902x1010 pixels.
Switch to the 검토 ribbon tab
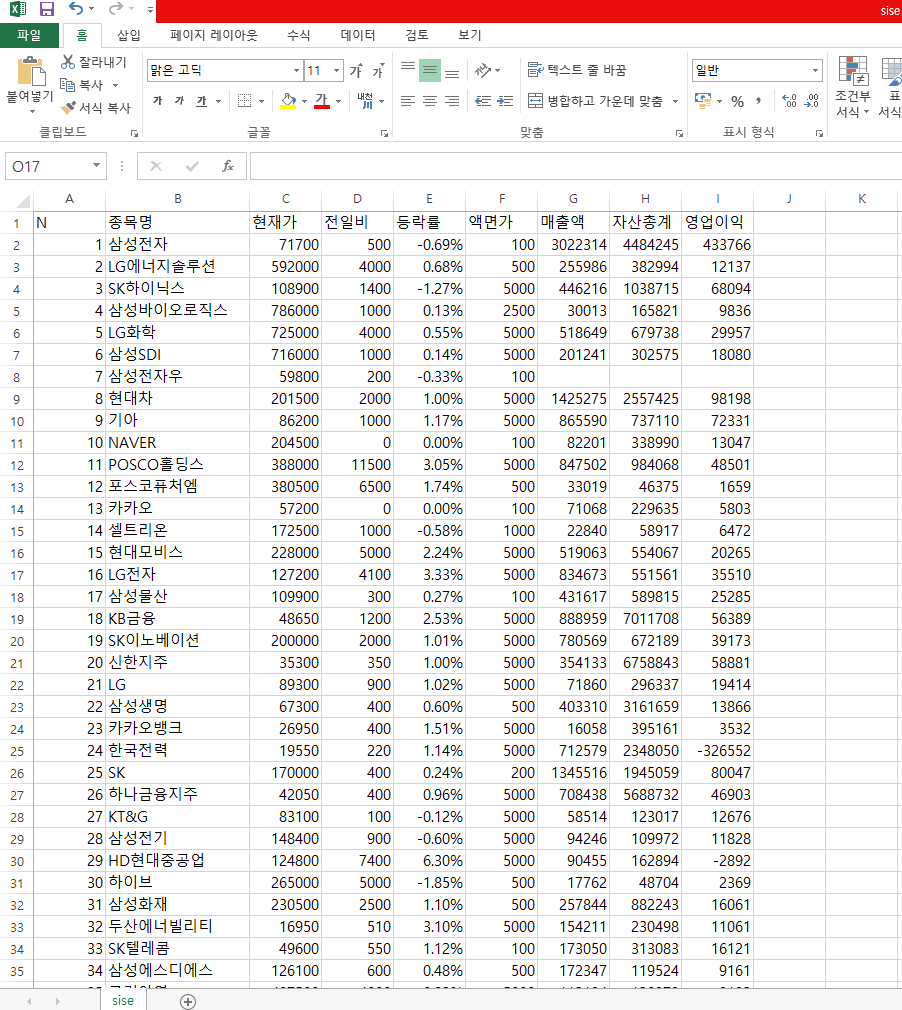click(x=417, y=35)
